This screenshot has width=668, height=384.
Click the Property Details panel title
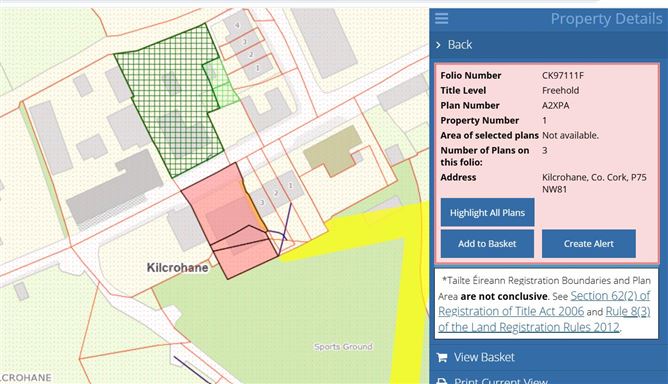coord(606,19)
